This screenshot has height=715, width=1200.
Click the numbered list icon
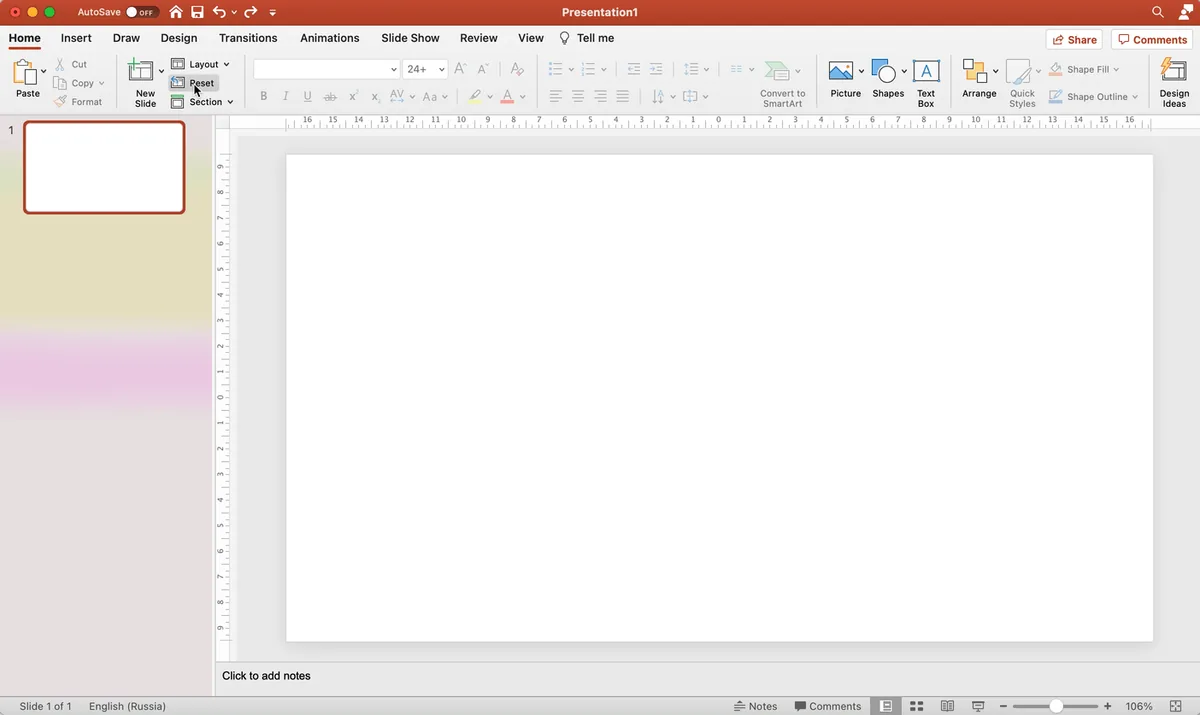(x=588, y=69)
